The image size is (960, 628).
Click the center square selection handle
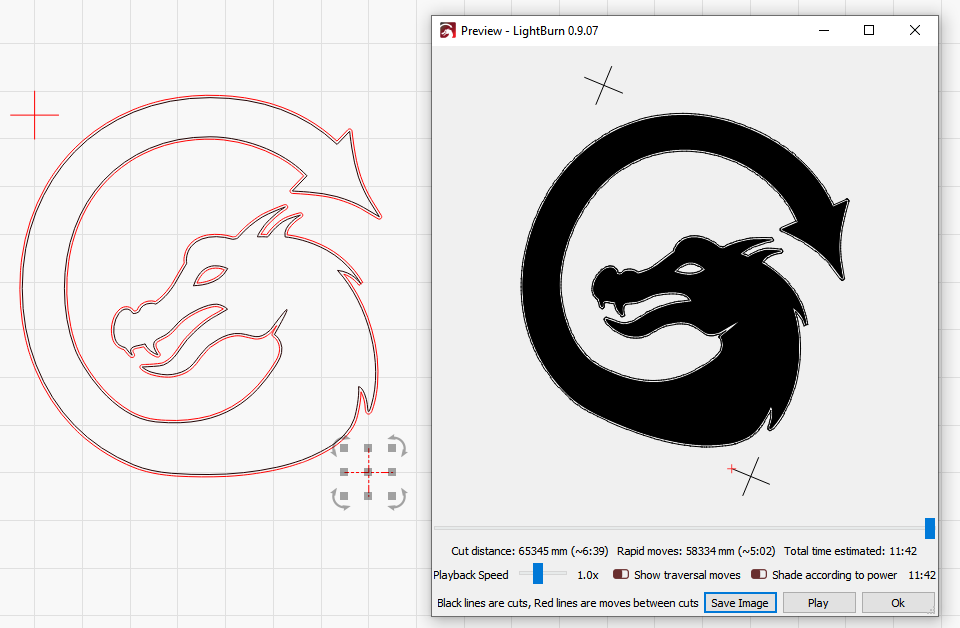point(368,471)
